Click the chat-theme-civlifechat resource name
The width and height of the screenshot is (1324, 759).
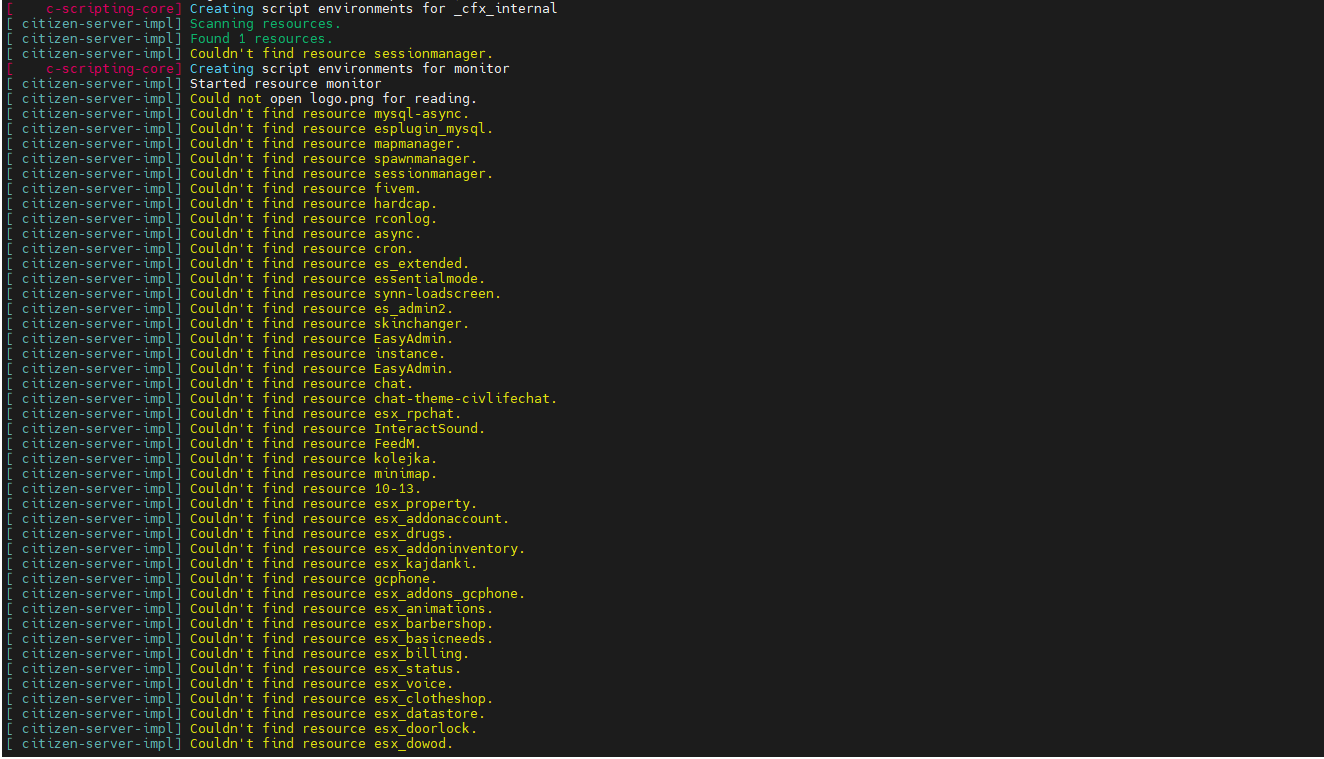[x=465, y=399]
